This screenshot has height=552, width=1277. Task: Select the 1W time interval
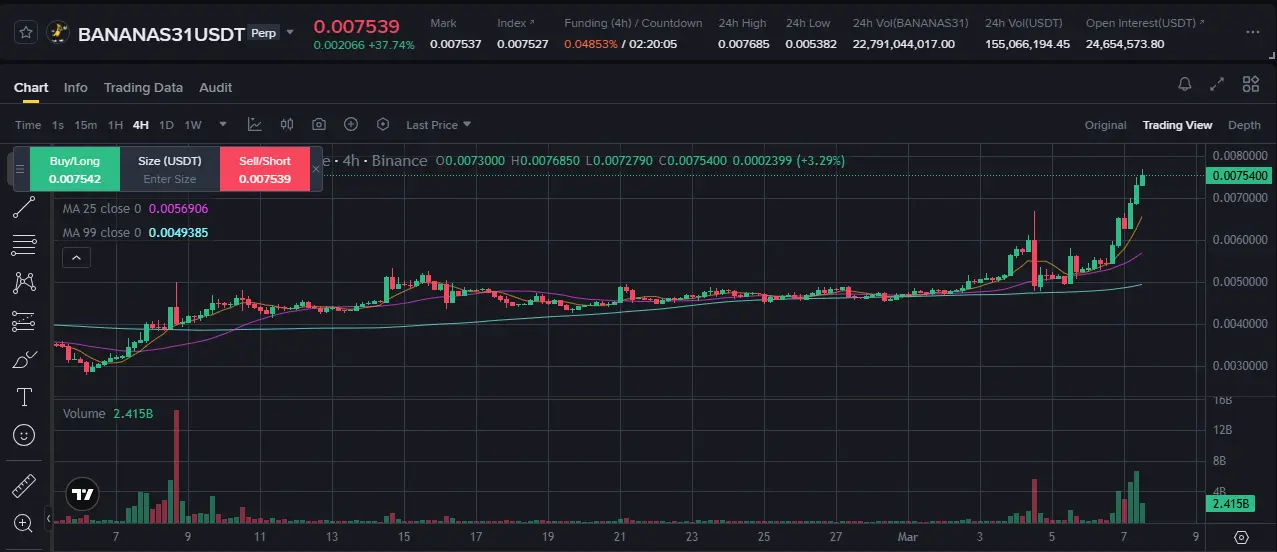pyautogui.click(x=193, y=125)
